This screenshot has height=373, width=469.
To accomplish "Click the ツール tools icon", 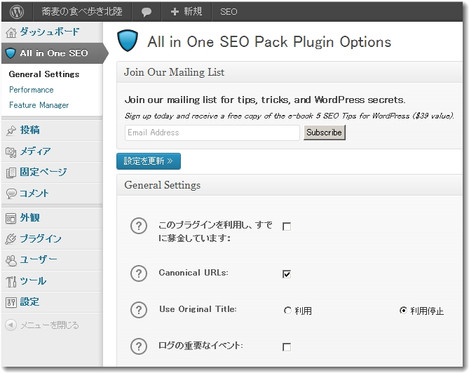I will click(11, 282).
